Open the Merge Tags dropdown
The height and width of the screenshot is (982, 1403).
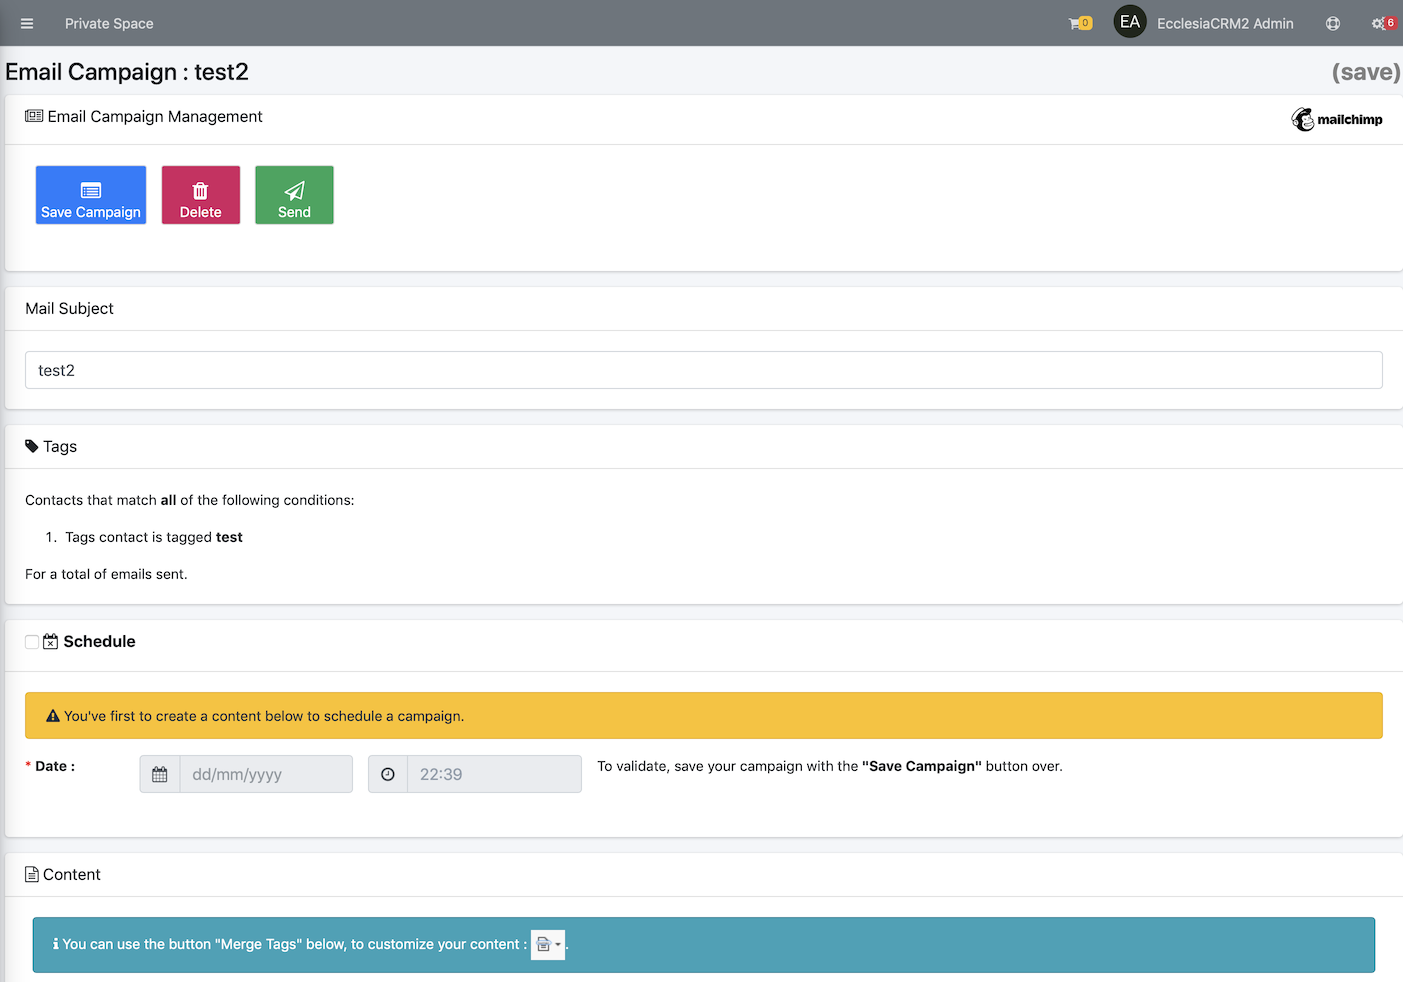(548, 944)
